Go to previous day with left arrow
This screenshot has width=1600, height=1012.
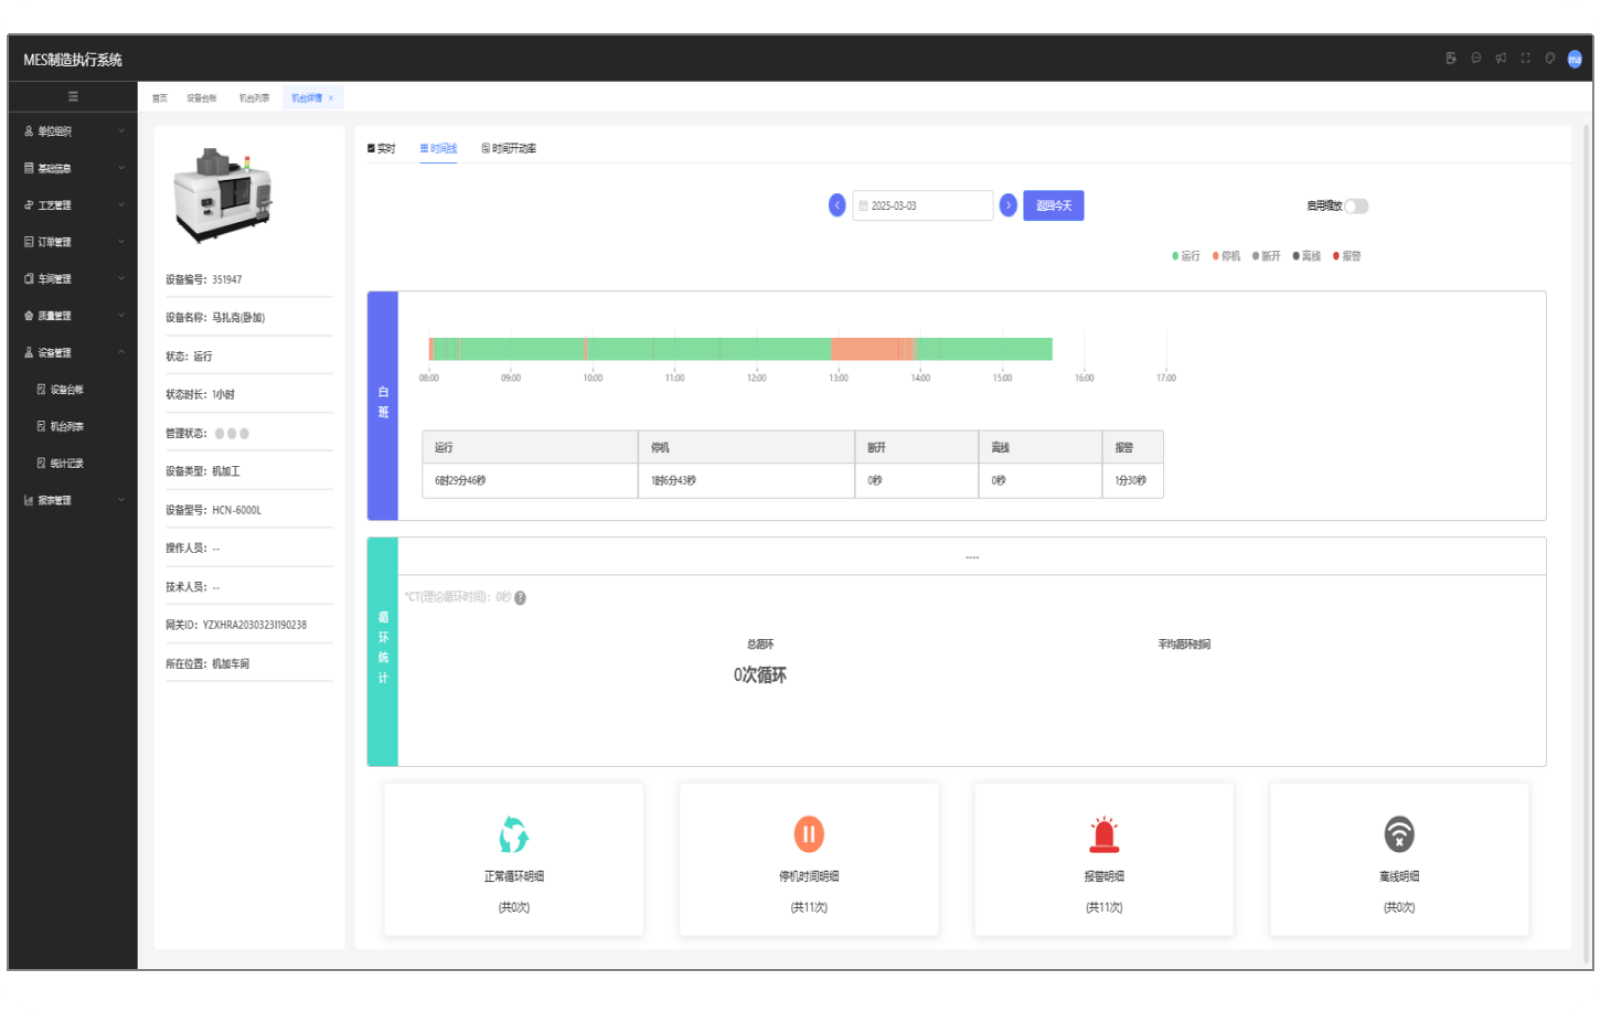point(837,206)
